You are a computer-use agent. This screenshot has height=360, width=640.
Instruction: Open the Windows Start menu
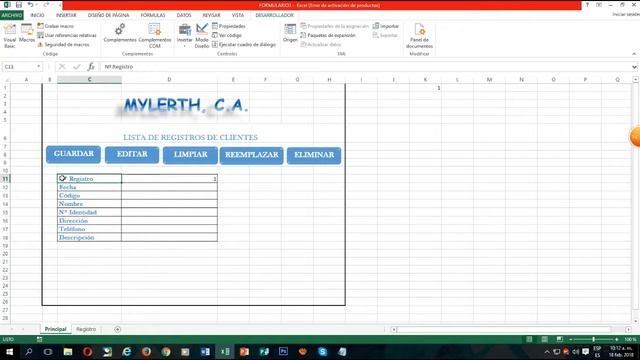click(9, 351)
